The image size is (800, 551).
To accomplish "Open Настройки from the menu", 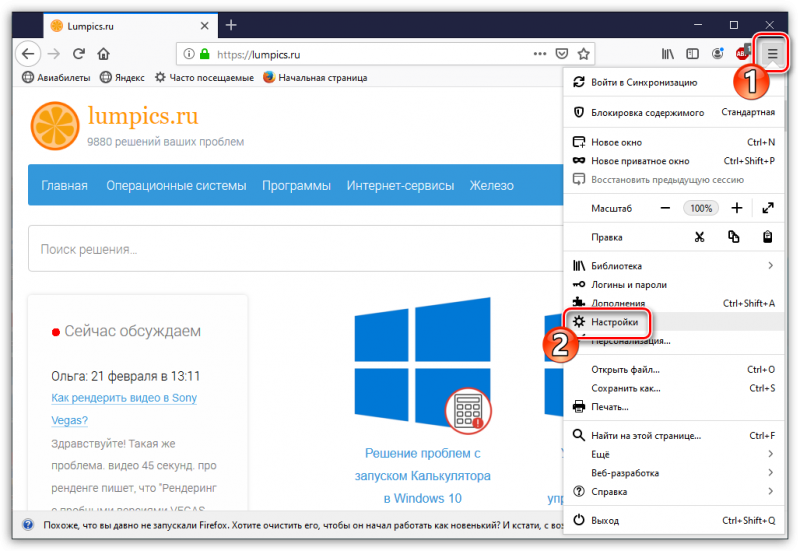I will click(673, 322).
